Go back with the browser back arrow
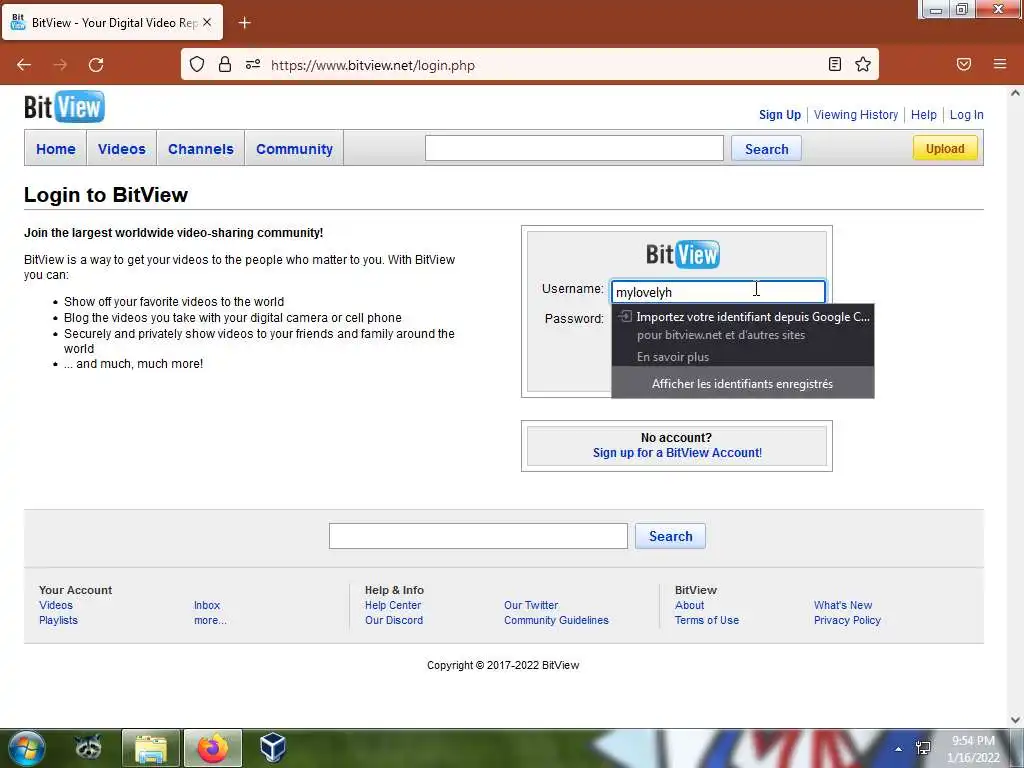Viewport: 1024px width, 768px height. click(x=24, y=65)
